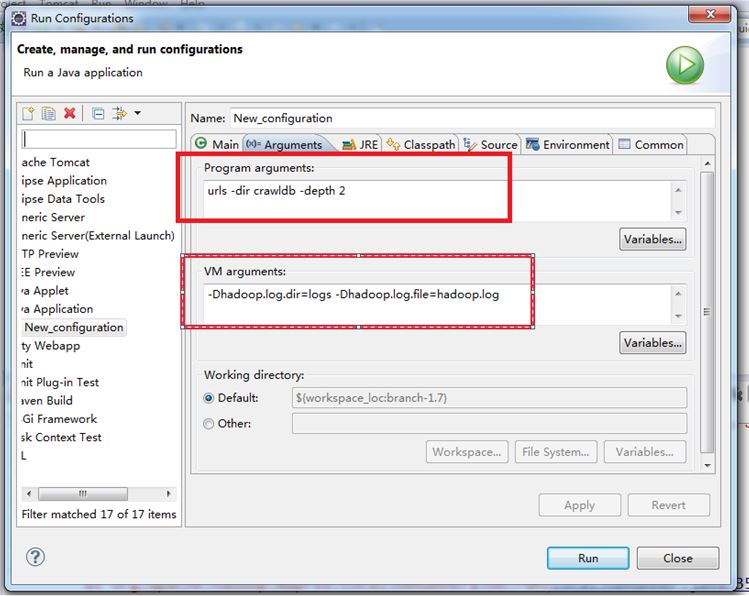Click the Revert button
Viewport: 749px width, 596px height.
(x=668, y=505)
